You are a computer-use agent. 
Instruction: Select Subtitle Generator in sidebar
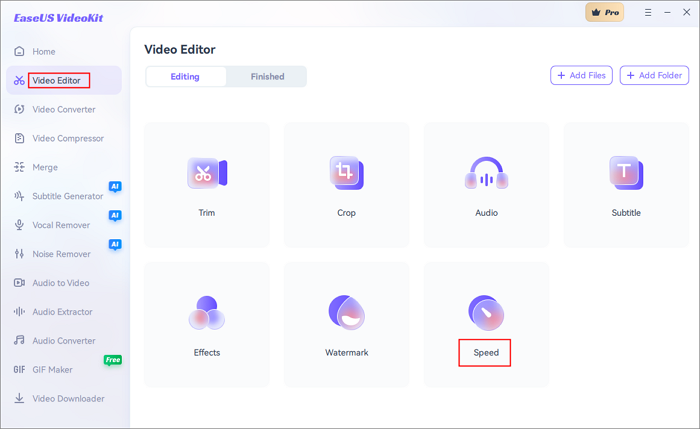click(67, 197)
